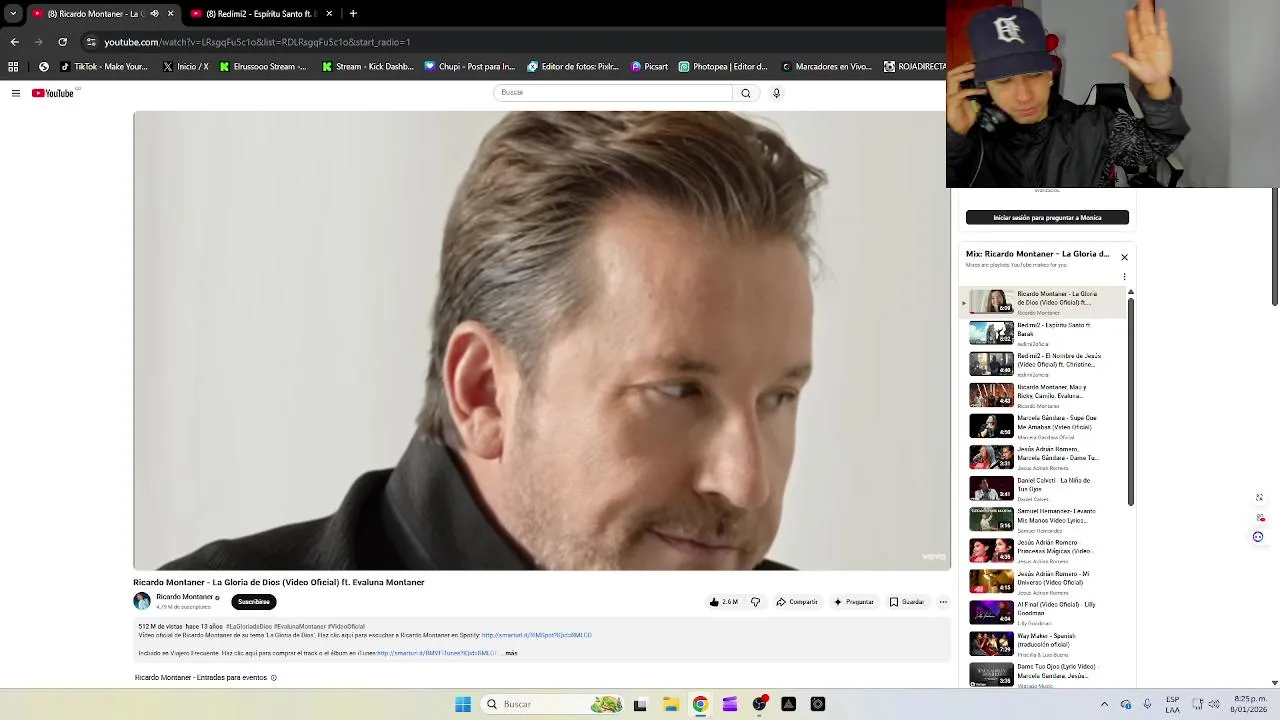Select 'Daniel Calveti - La Niña de Tus Ojos'

click(x=1043, y=488)
